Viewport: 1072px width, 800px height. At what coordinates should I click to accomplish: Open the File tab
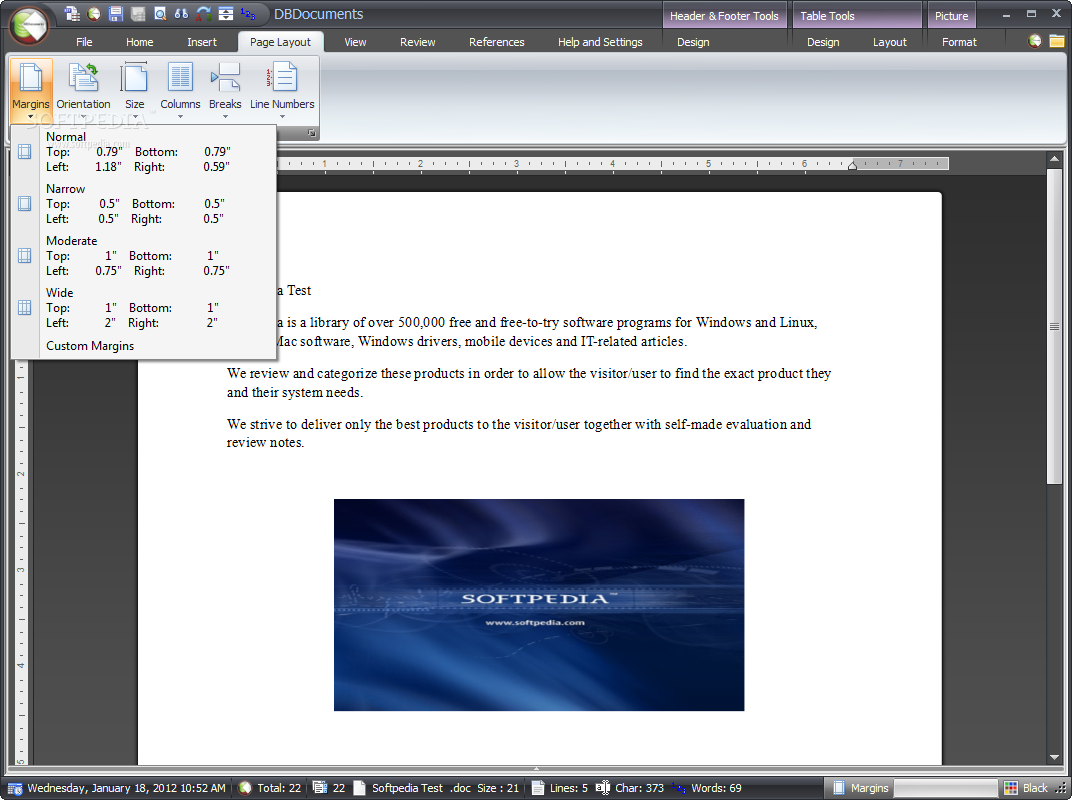click(84, 42)
